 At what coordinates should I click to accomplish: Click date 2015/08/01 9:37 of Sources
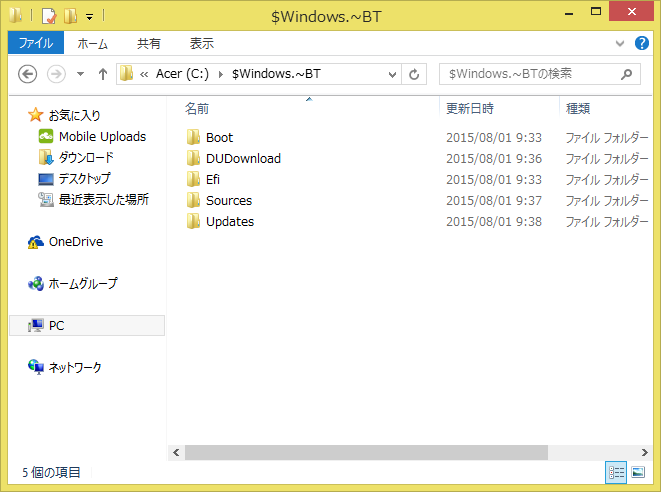tap(494, 201)
